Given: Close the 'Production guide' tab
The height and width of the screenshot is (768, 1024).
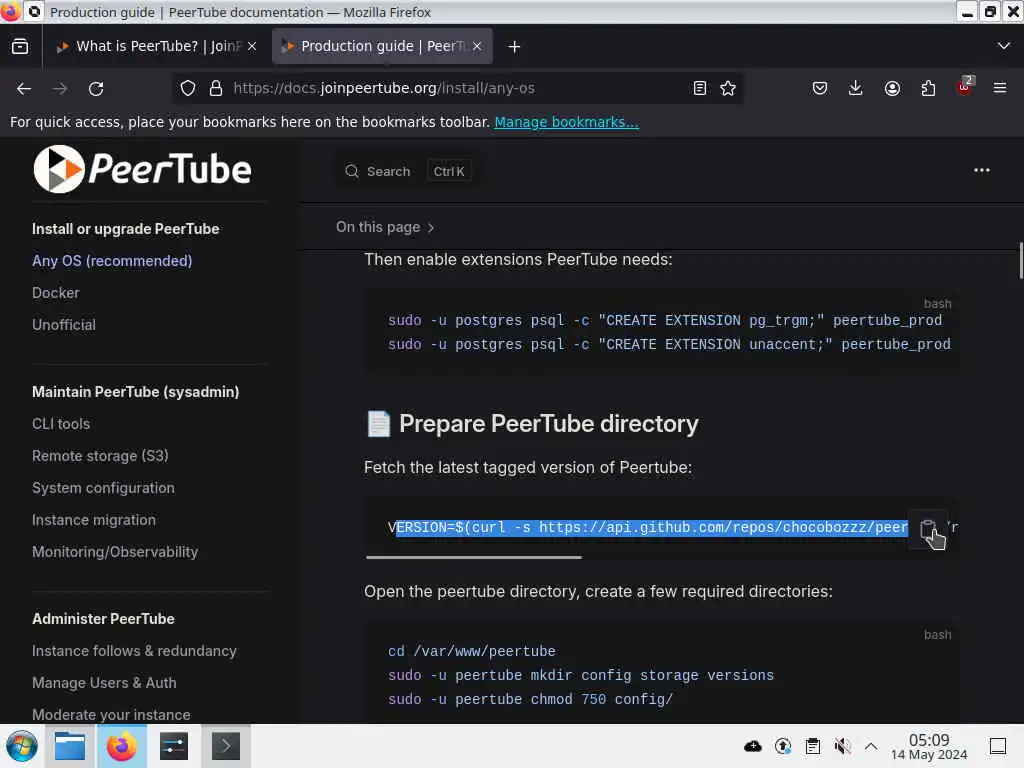Looking at the screenshot, I should tap(477, 46).
